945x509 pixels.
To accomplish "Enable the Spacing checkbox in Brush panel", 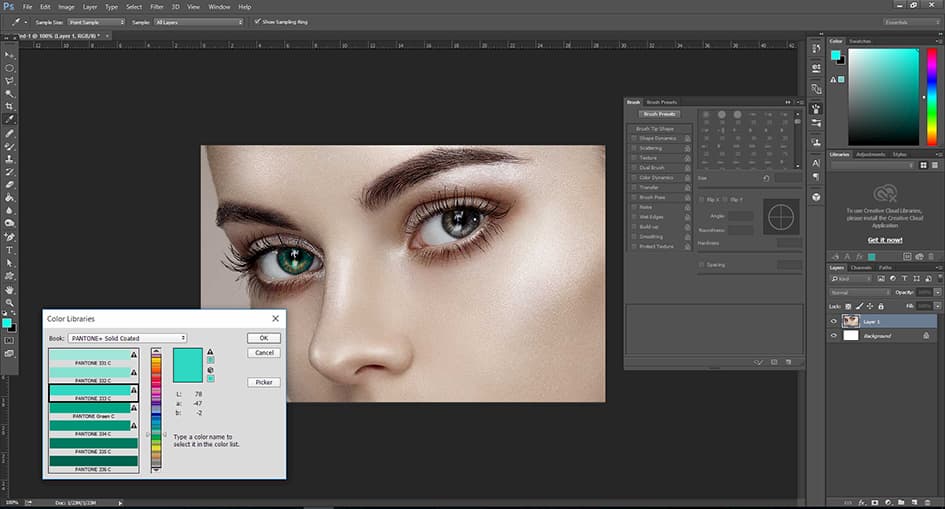I will point(701,265).
